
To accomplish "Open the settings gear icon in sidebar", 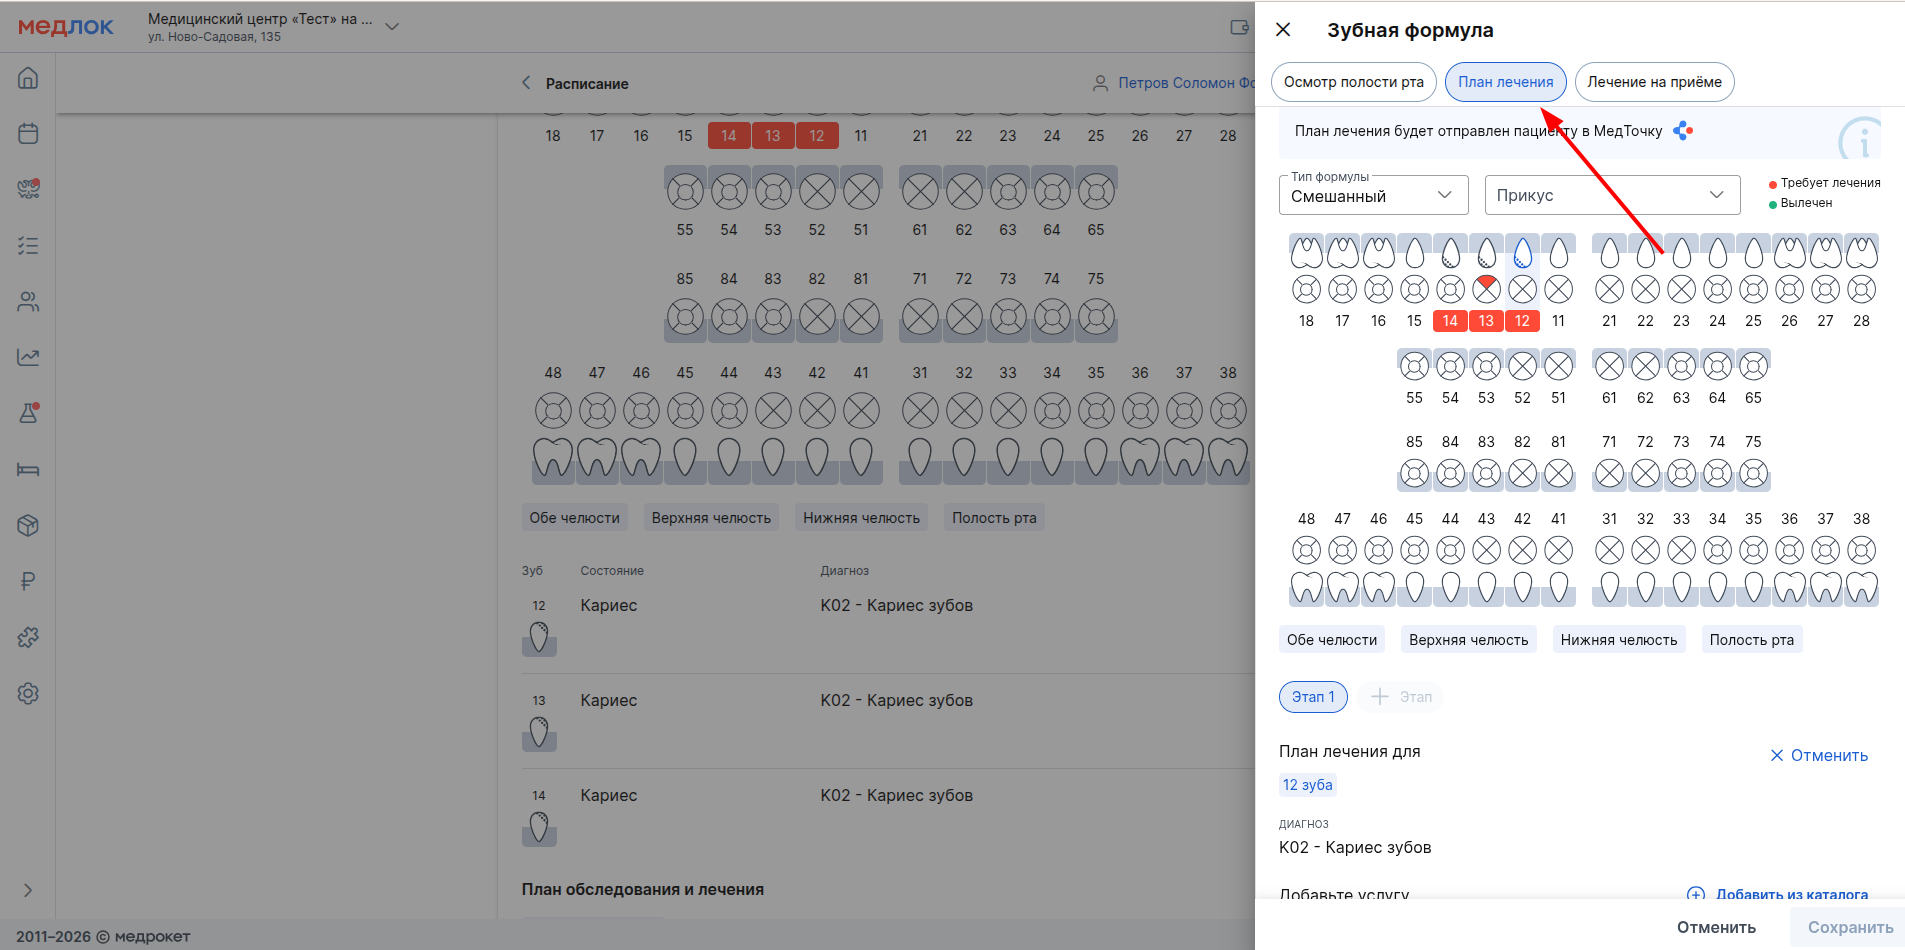I will coord(28,693).
